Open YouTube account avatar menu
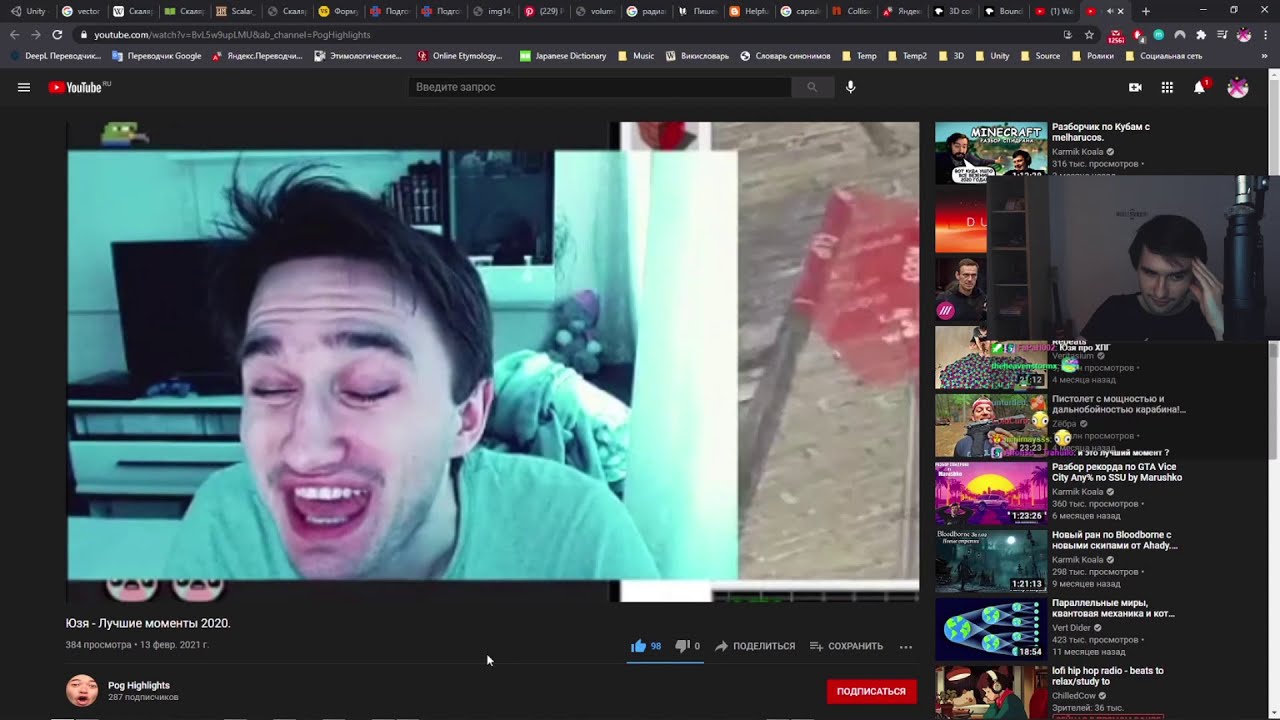Image resolution: width=1280 pixels, height=720 pixels. (1238, 87)
